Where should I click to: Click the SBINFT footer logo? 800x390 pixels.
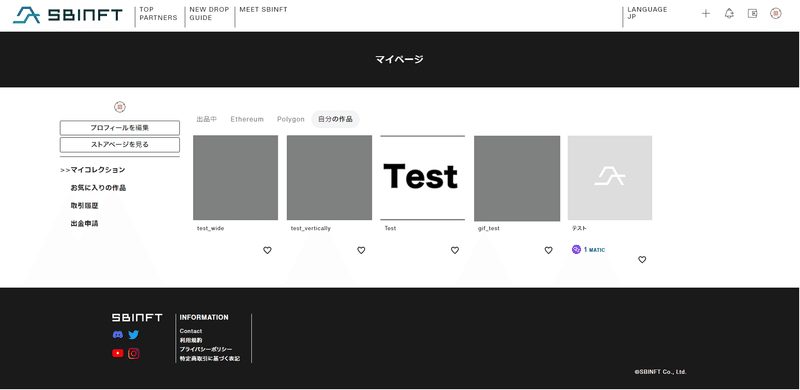click(x=137, y=318)
